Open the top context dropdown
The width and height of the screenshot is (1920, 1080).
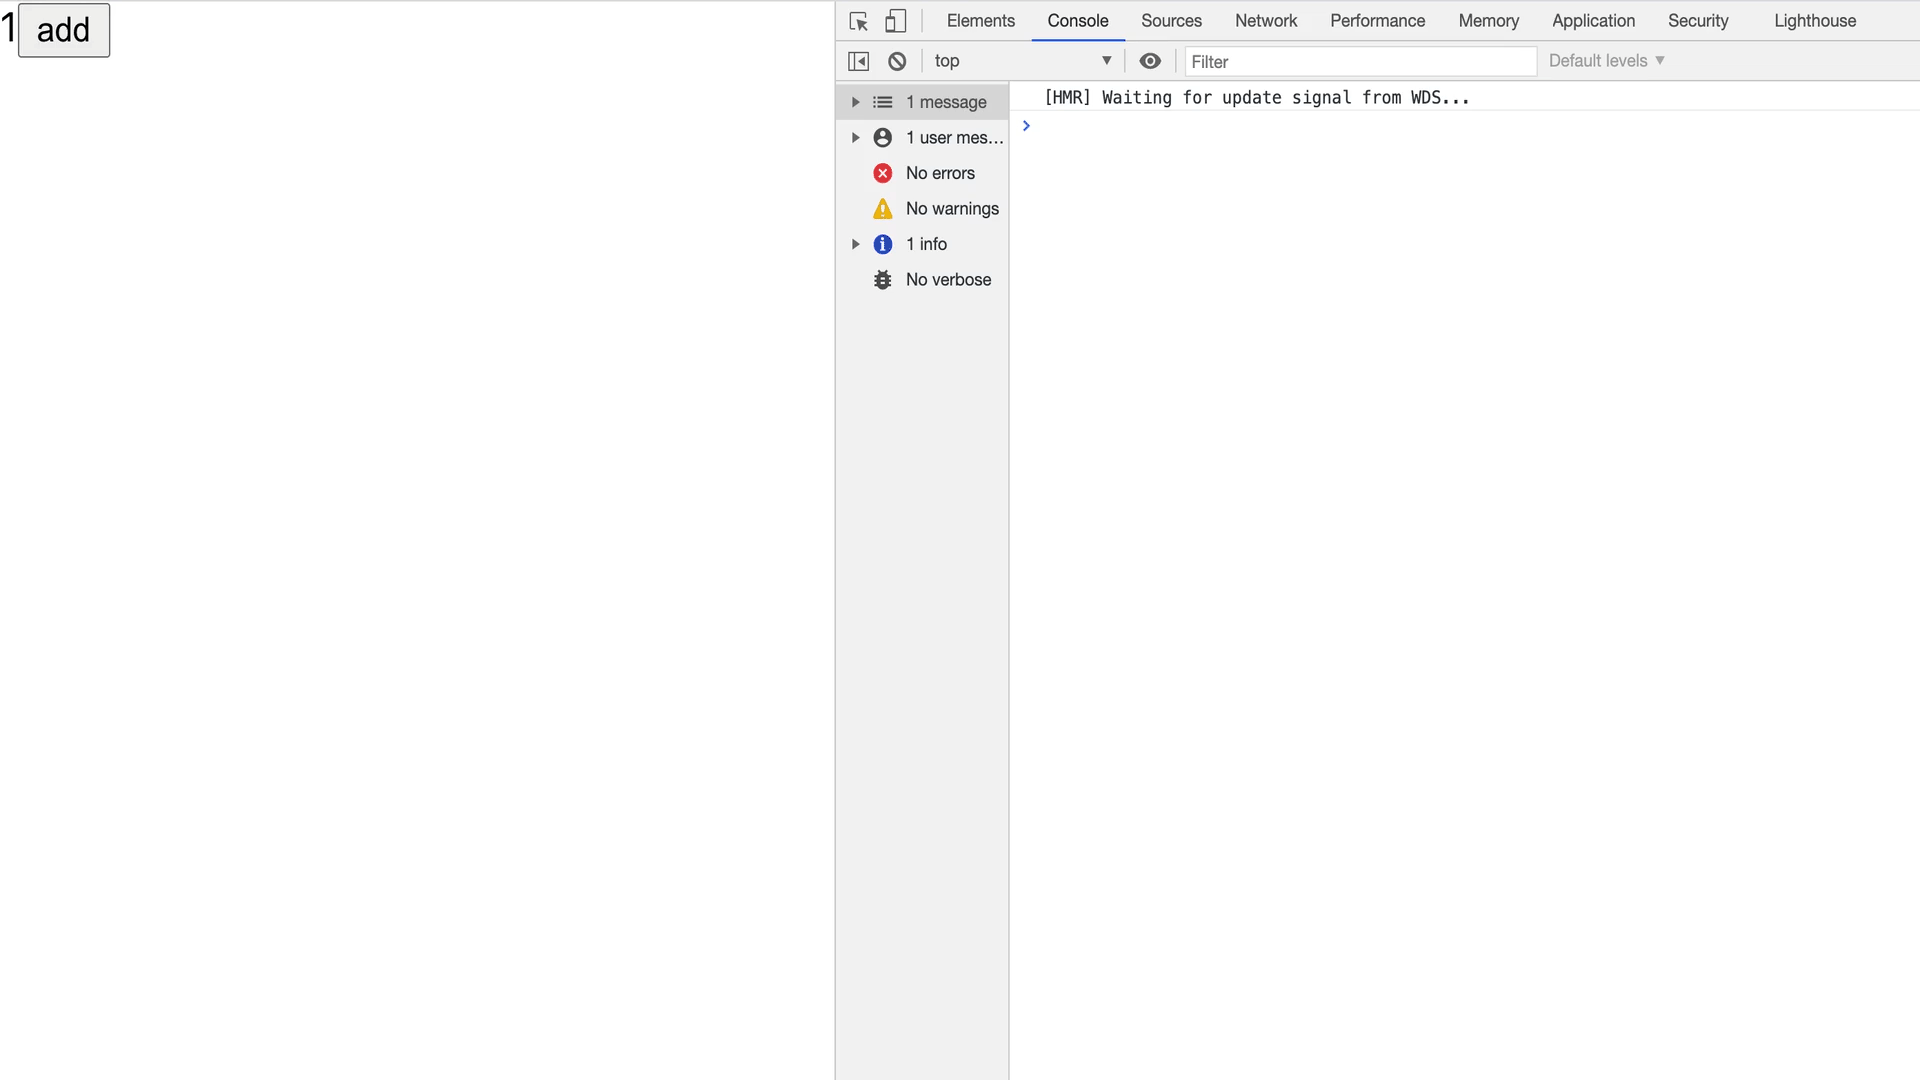tap(1022, 61)
